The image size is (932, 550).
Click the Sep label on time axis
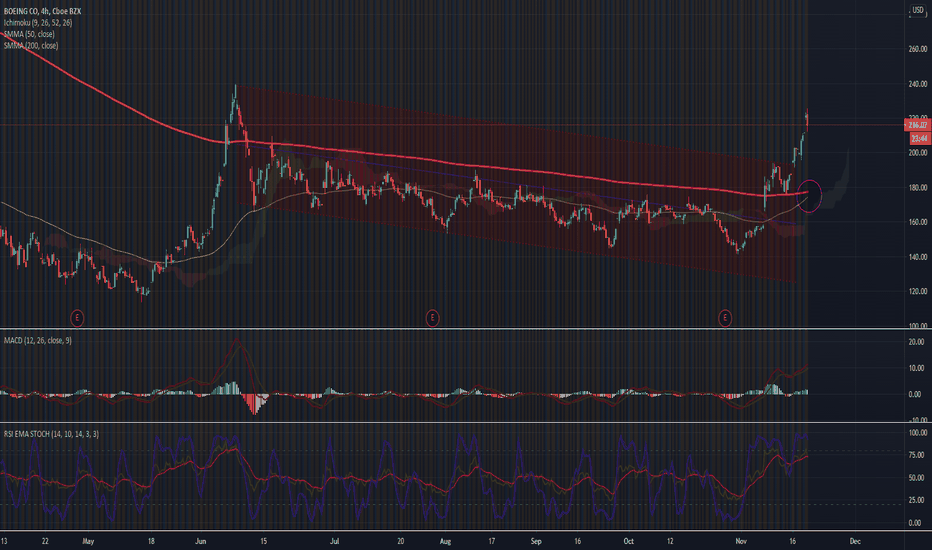(536, 541)
